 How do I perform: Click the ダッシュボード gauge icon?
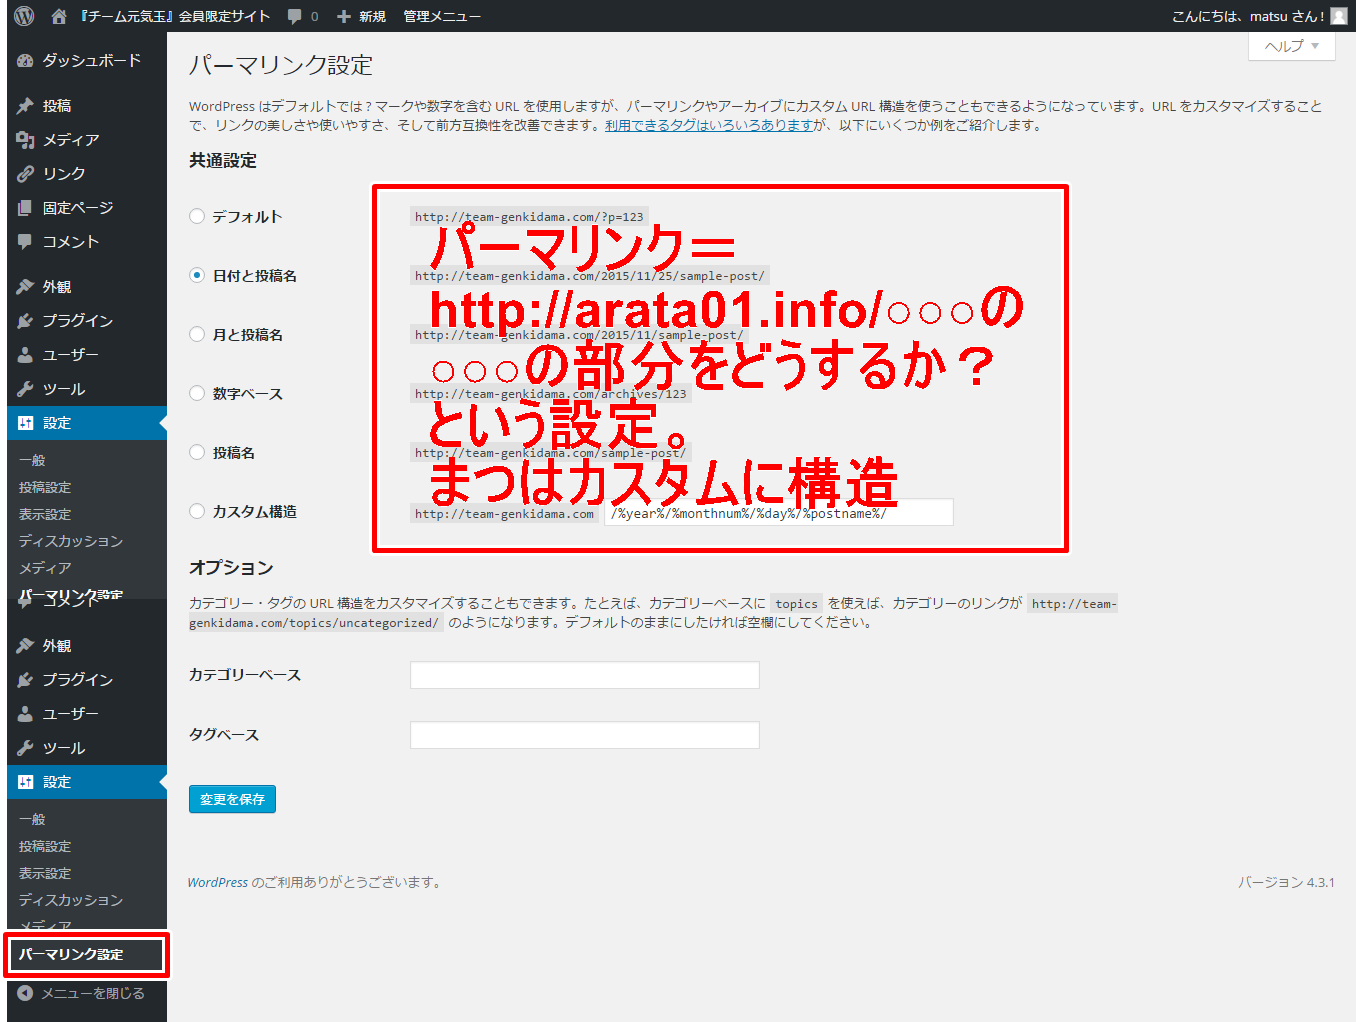tap(25, 61)
